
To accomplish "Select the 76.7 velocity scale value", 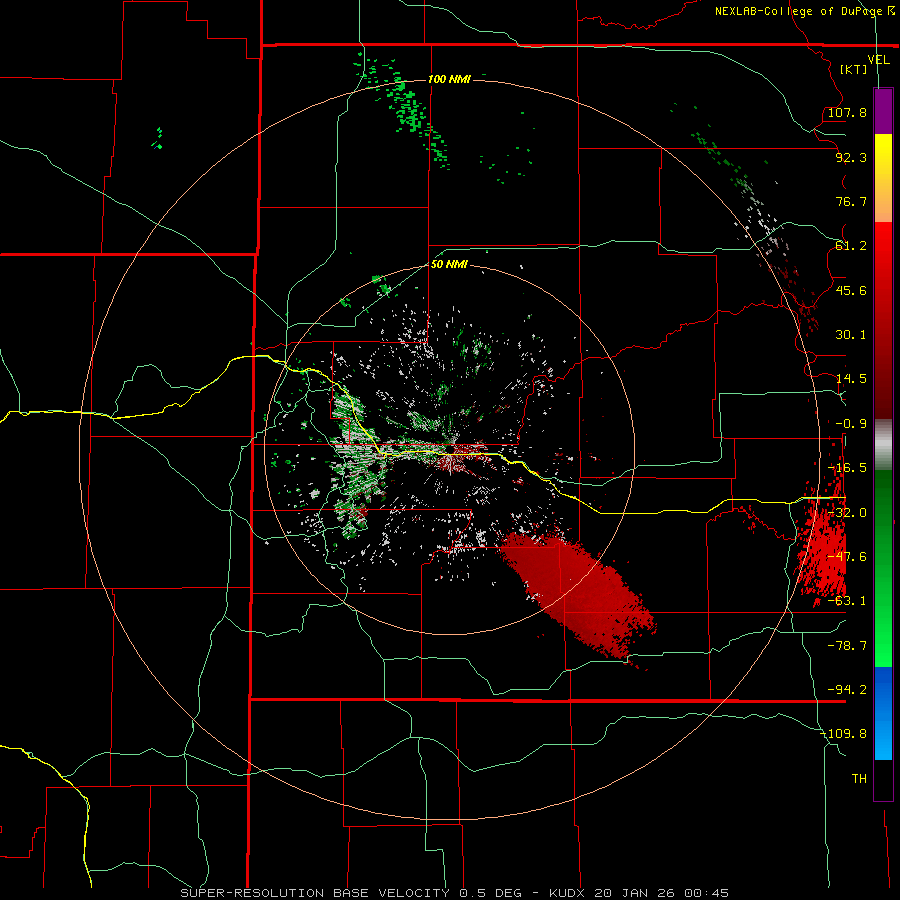I will pos(851,201).
